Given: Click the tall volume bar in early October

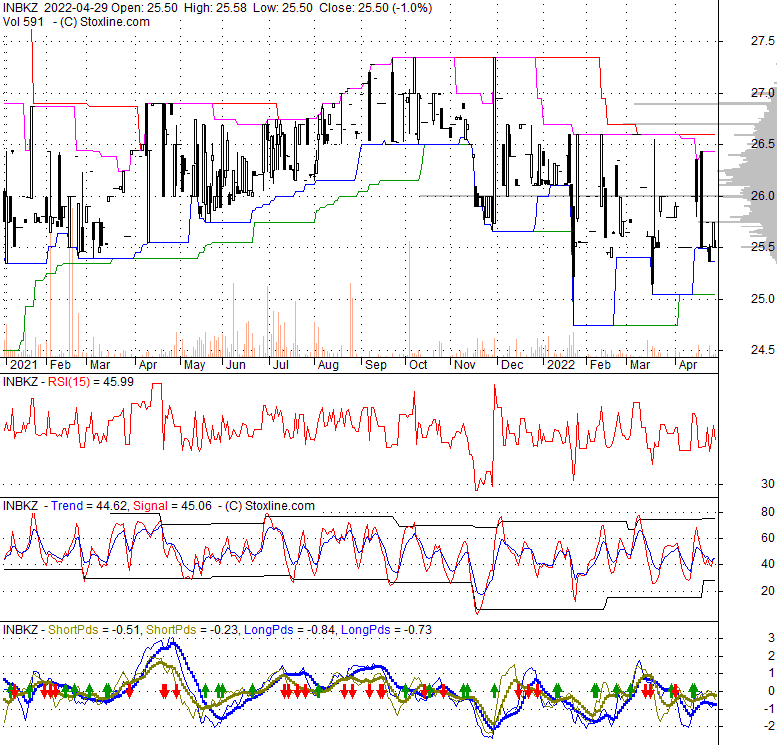Looking at the screenshot, I should [409, 299].
